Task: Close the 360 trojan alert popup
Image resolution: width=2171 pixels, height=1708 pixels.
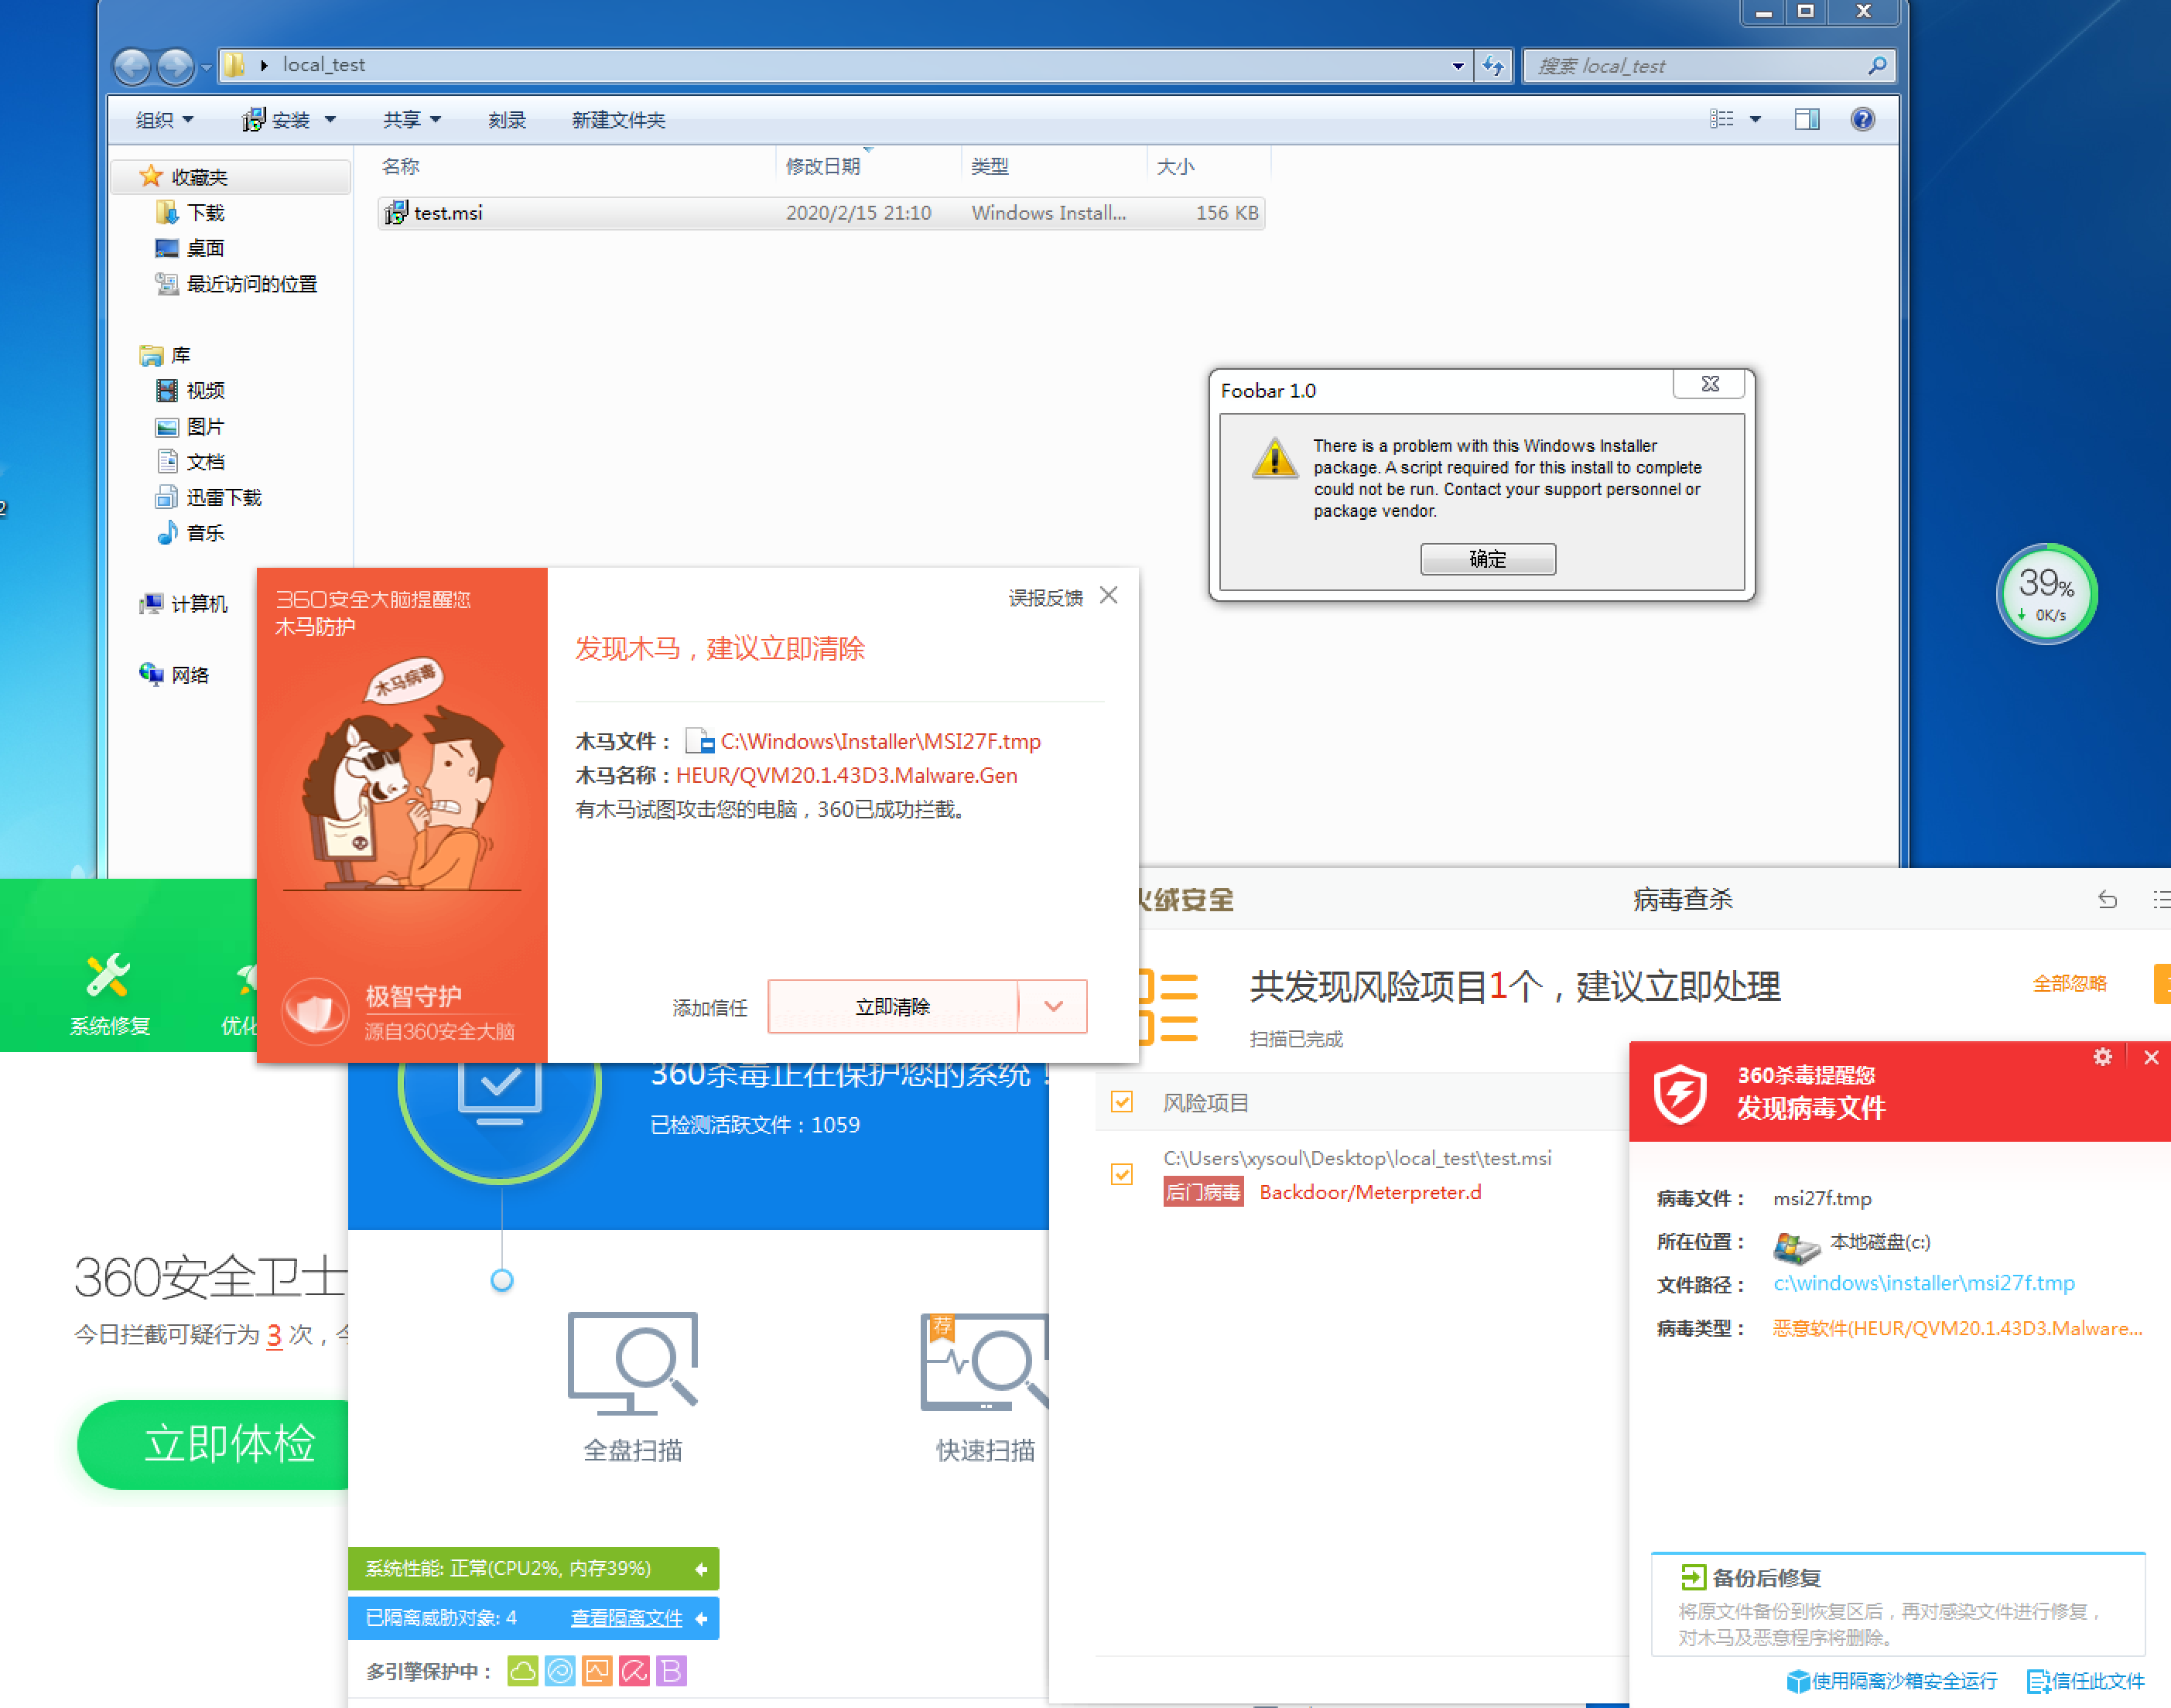Action: 1108,596
